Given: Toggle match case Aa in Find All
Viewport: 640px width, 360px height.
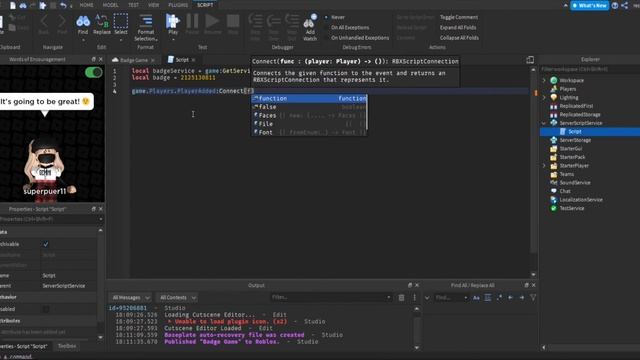Looking at the screenshot, I should coord(476,298).
